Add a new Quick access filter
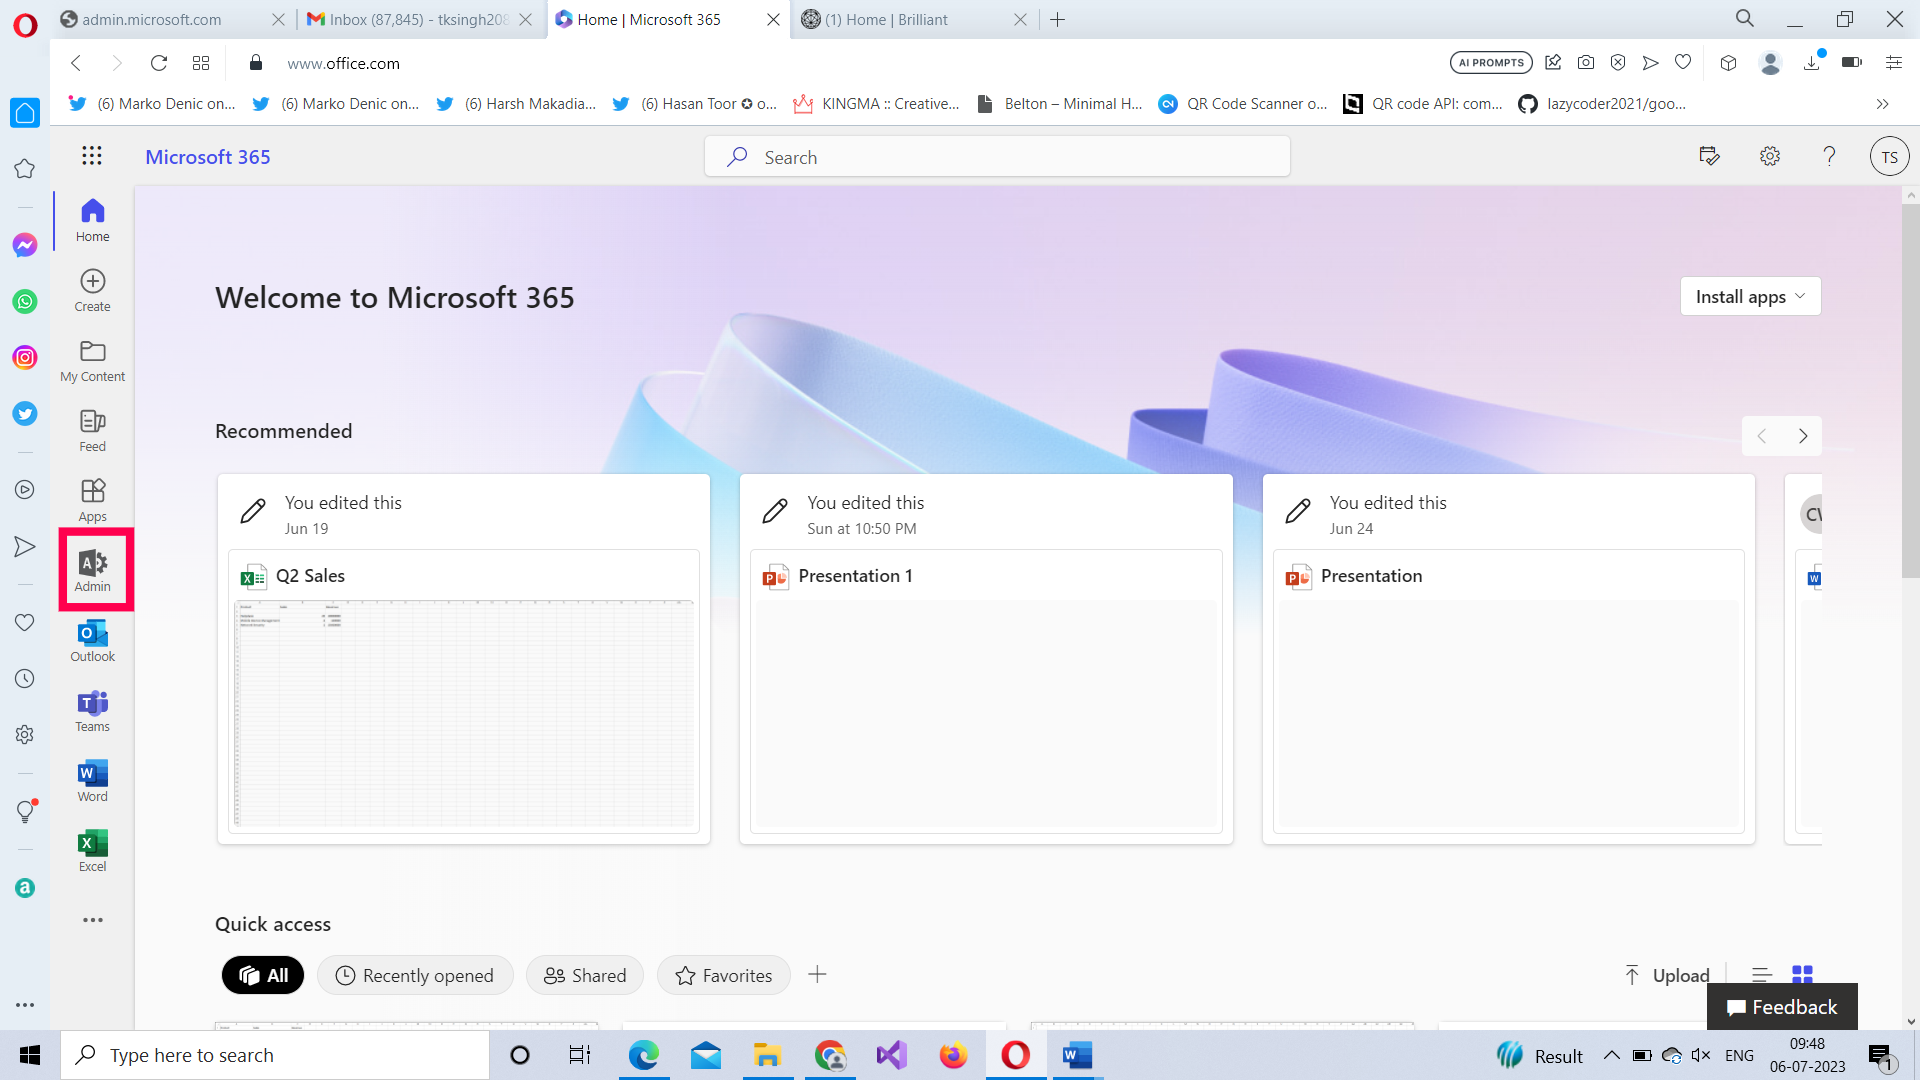 click(x=817, y=975)
